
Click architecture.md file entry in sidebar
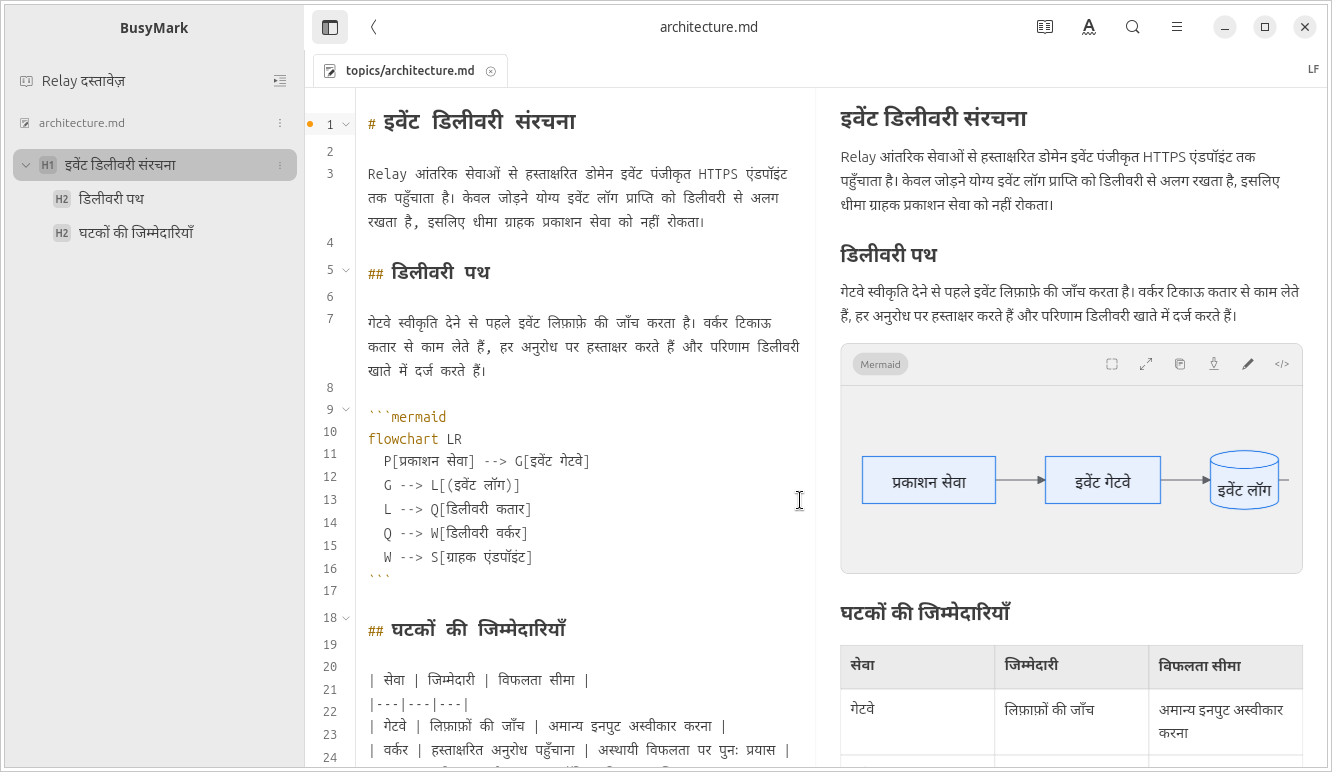[82, 123]
